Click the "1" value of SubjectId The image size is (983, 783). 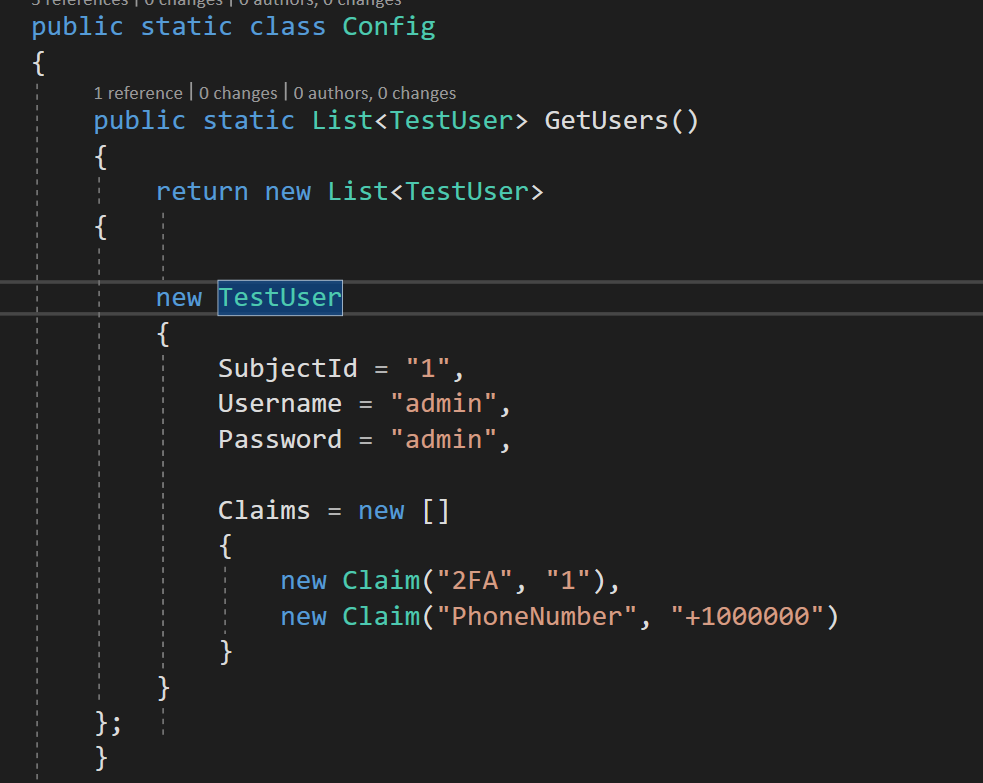pos(428,368)
